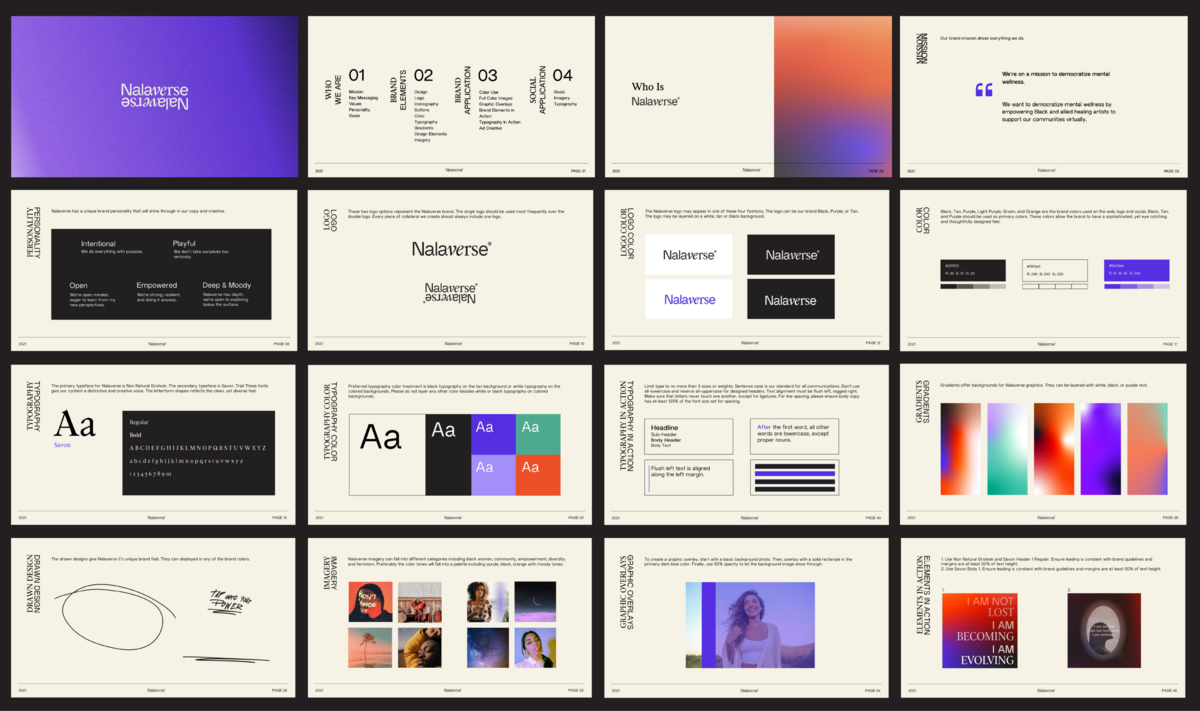Open the crescent moon photo

click(x=536, y=602)
